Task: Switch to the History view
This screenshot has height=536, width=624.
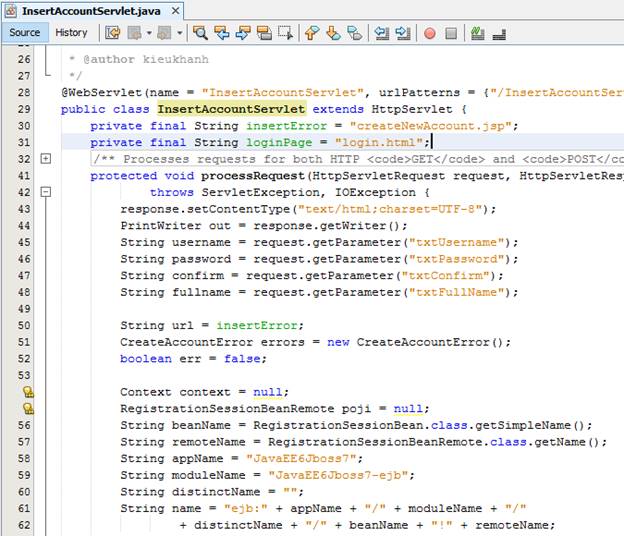Action: [x=71, y=33]
